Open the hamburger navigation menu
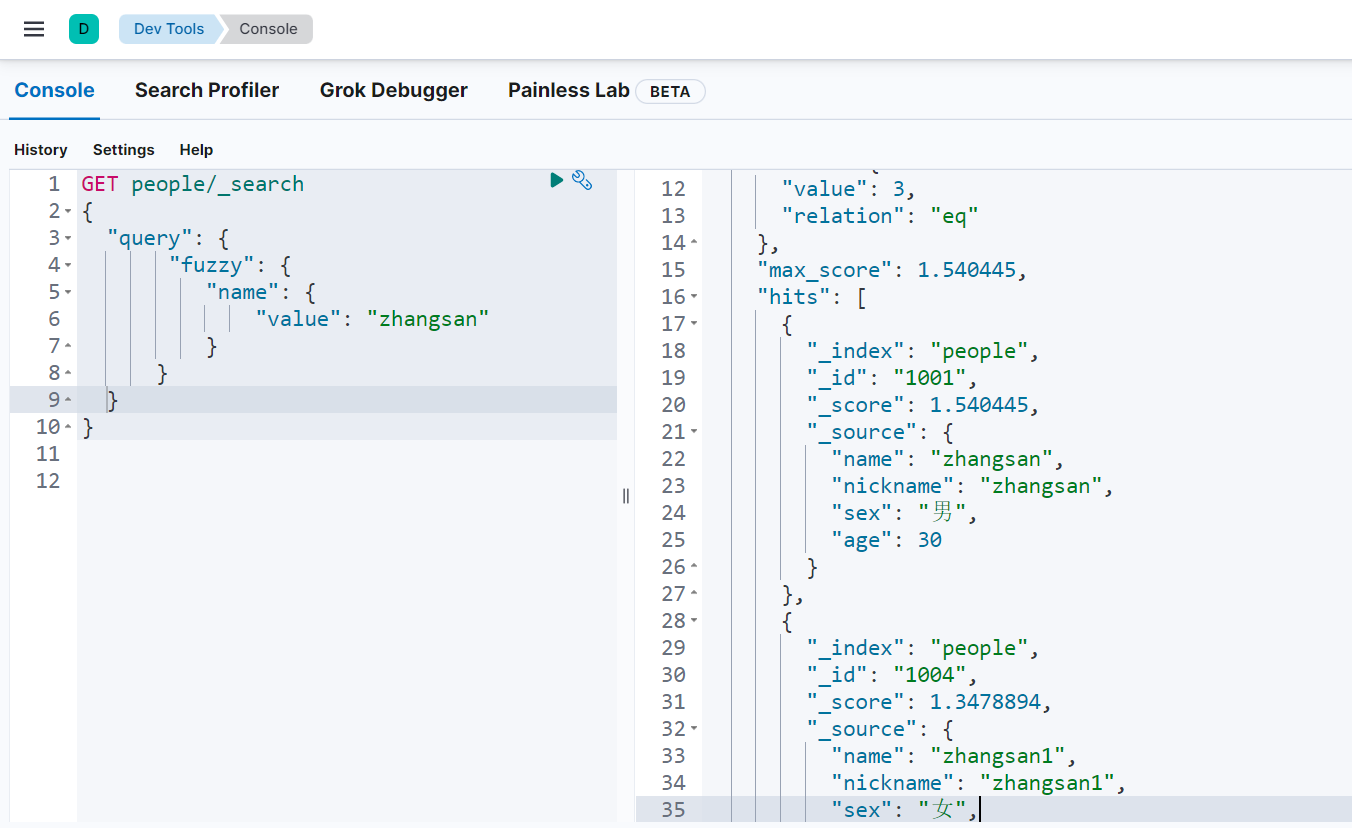This screenshot has height=828, width=1352. tap(34, 29)
